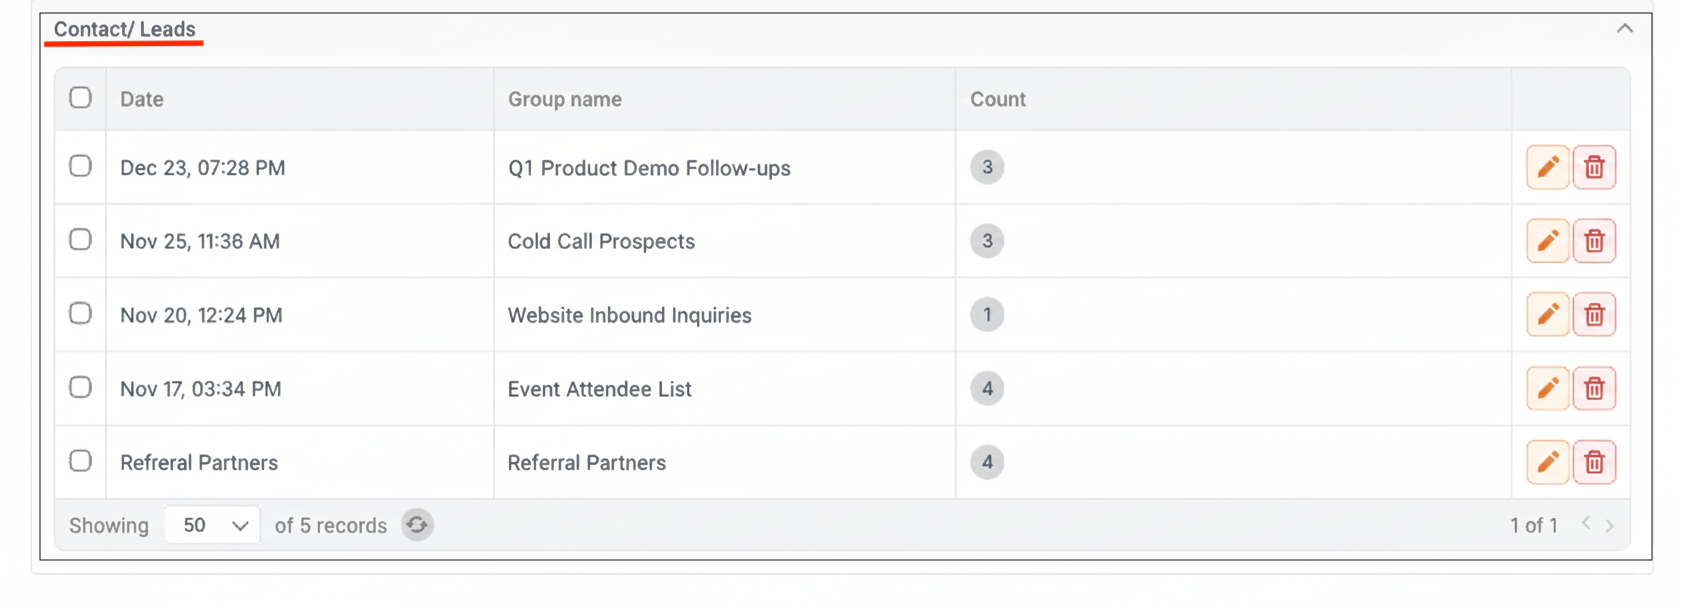Screen dimensions: 1696x608
Task: Go to the previous page arrow
Action: pyautogui.click(x=1586, y=525)
